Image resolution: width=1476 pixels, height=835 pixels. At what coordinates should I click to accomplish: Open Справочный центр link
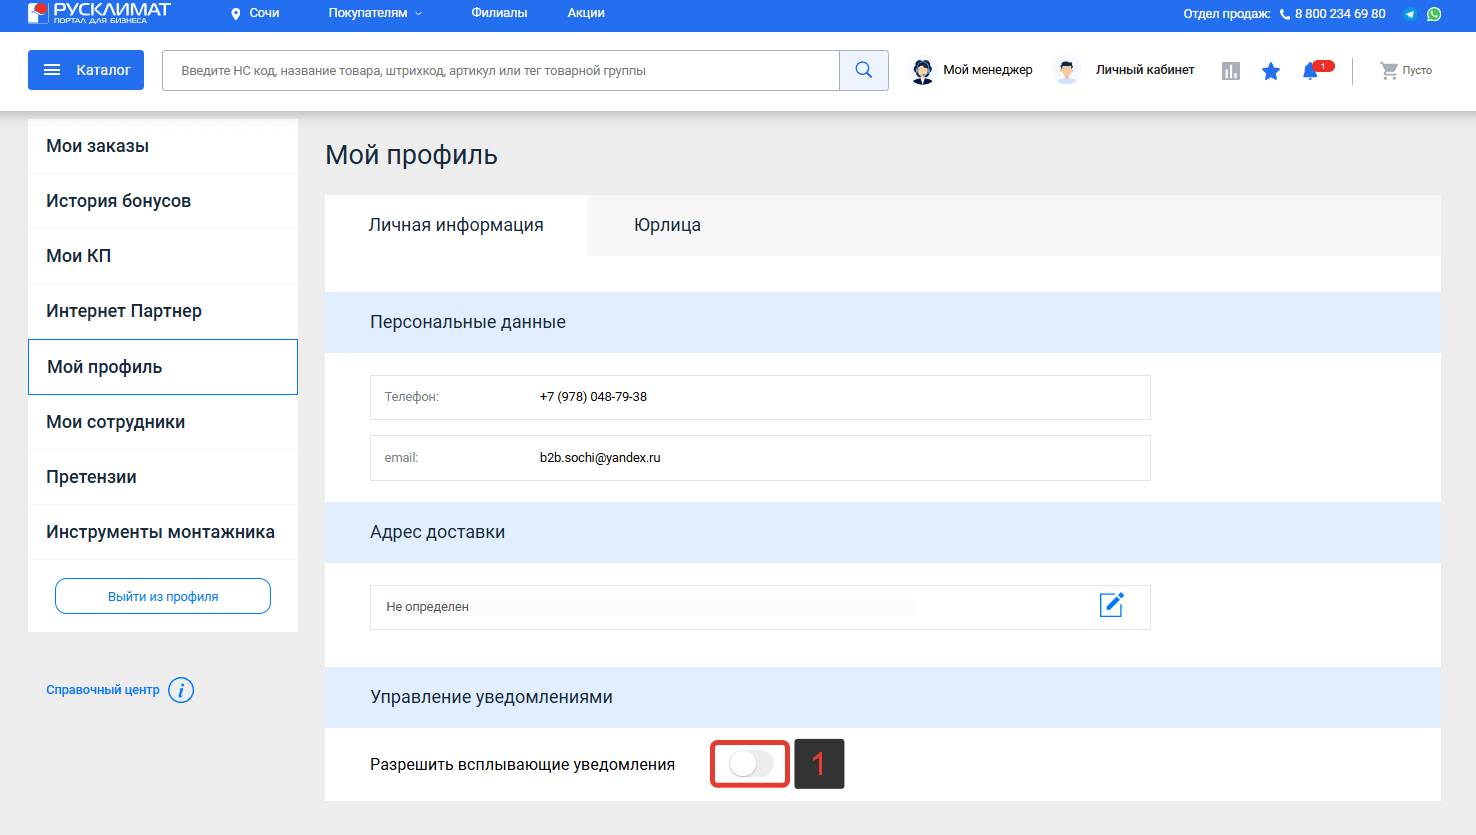pos(103,690)
